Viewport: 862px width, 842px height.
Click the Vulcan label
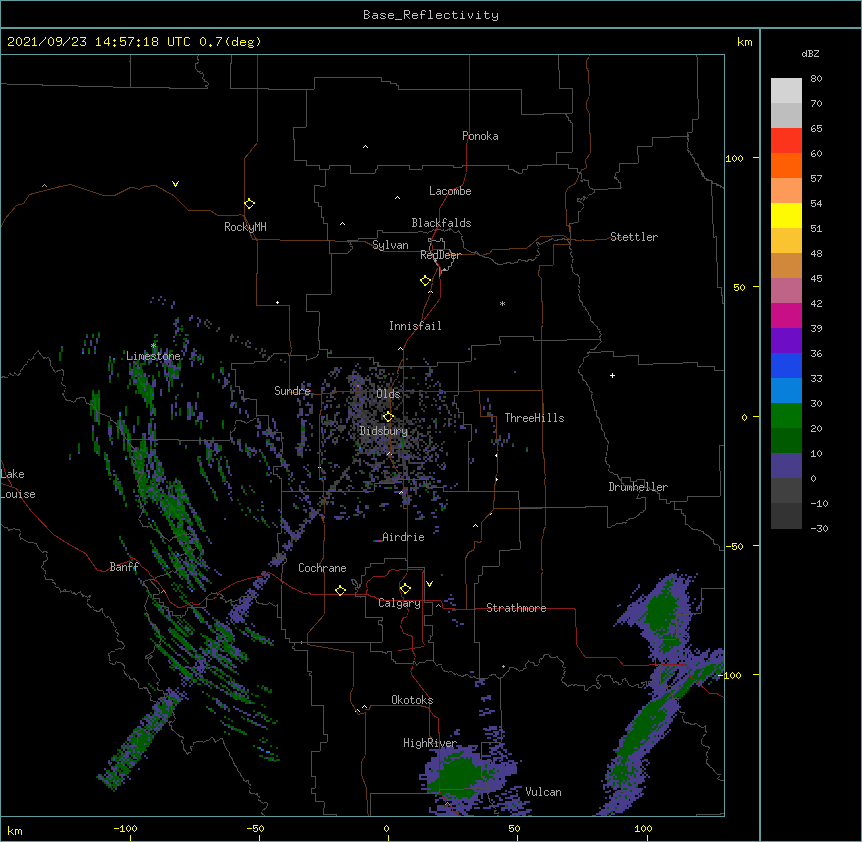[543, 792]
